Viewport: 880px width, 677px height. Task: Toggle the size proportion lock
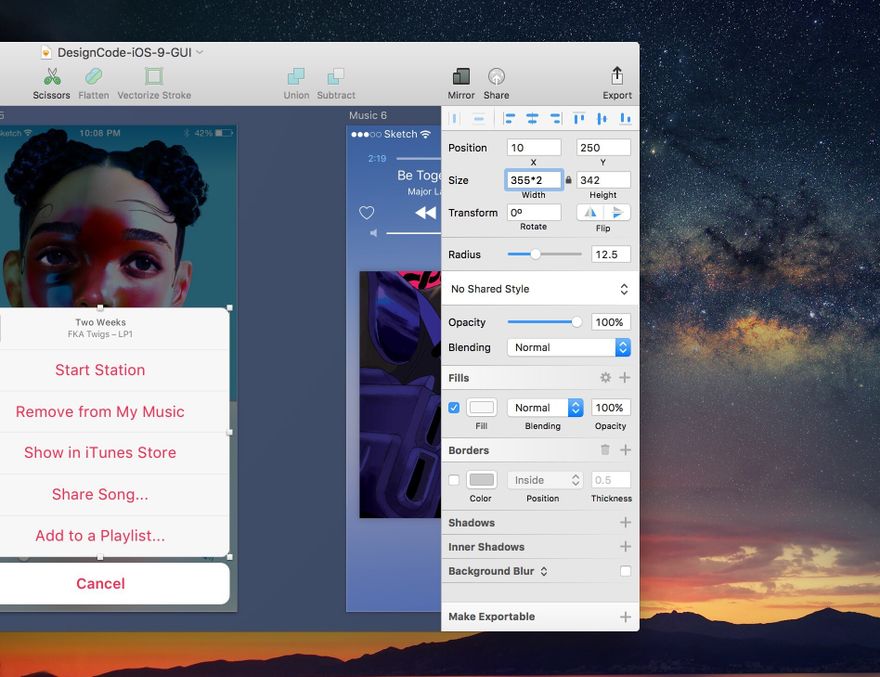pos(569,180)
